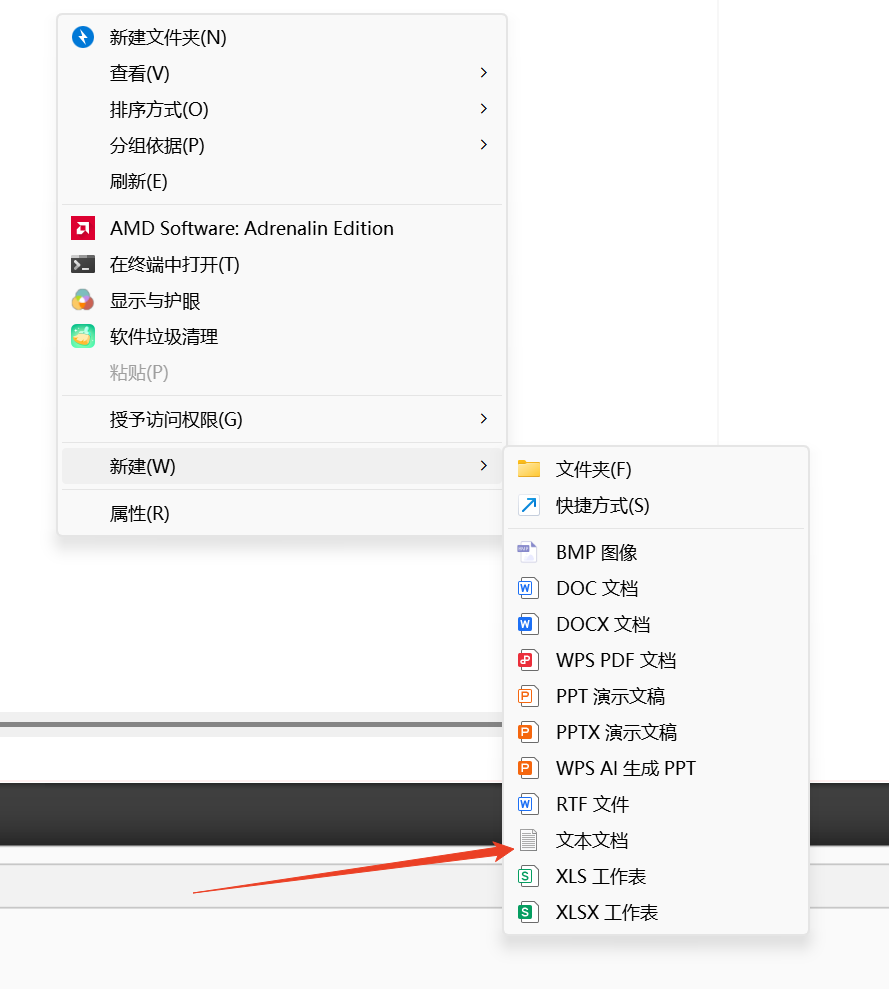Click the red WPS PDF 文档 icon
889x989 pixels.
[x=528, y=660]
